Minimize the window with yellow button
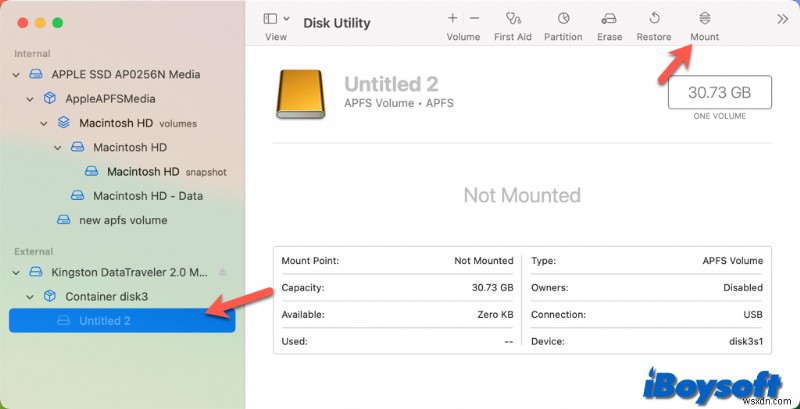Screen dimensions: 800x409 (x=40, y=23)
